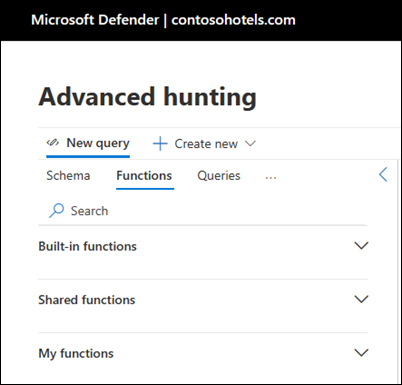
Task: Click the Shared functions heading
Action: tap(87, 300)
